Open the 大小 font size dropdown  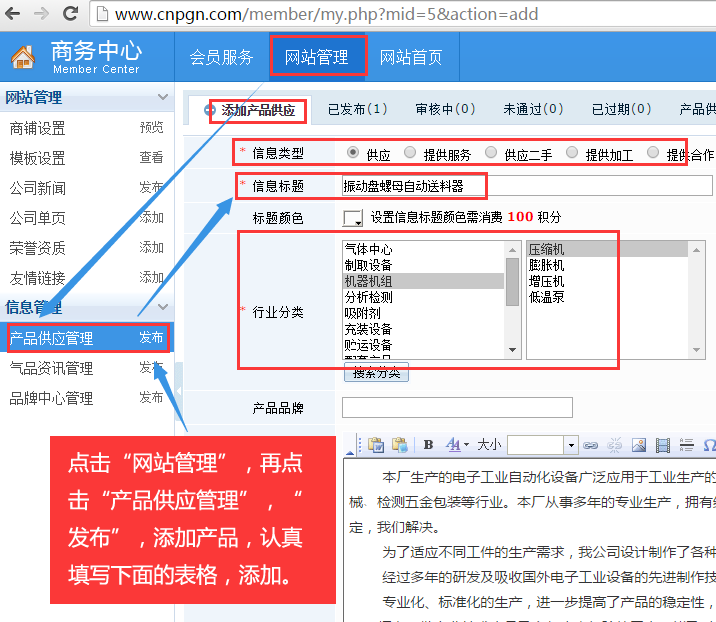[571, 445]
